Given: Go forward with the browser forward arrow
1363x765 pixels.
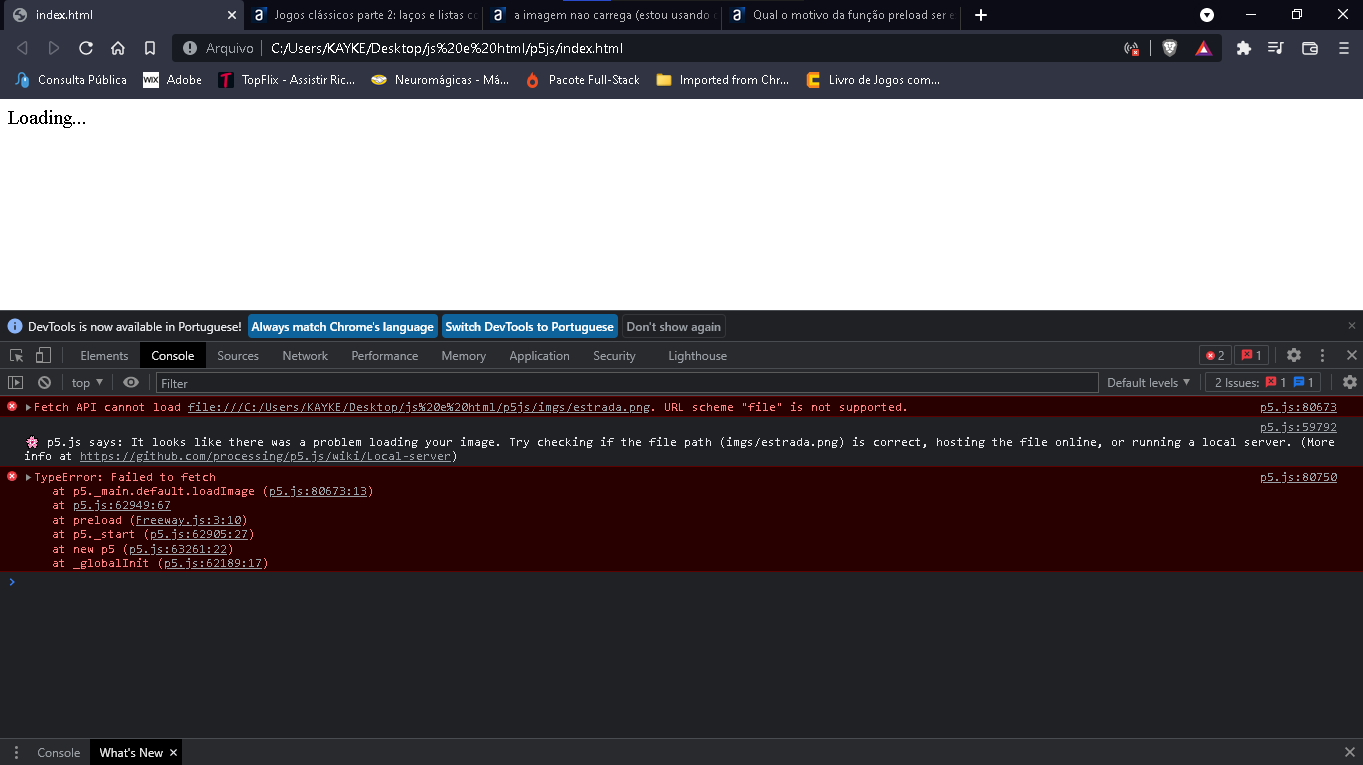Looking at the screenshot, I should pyautogui.click(x=54, y=48).
